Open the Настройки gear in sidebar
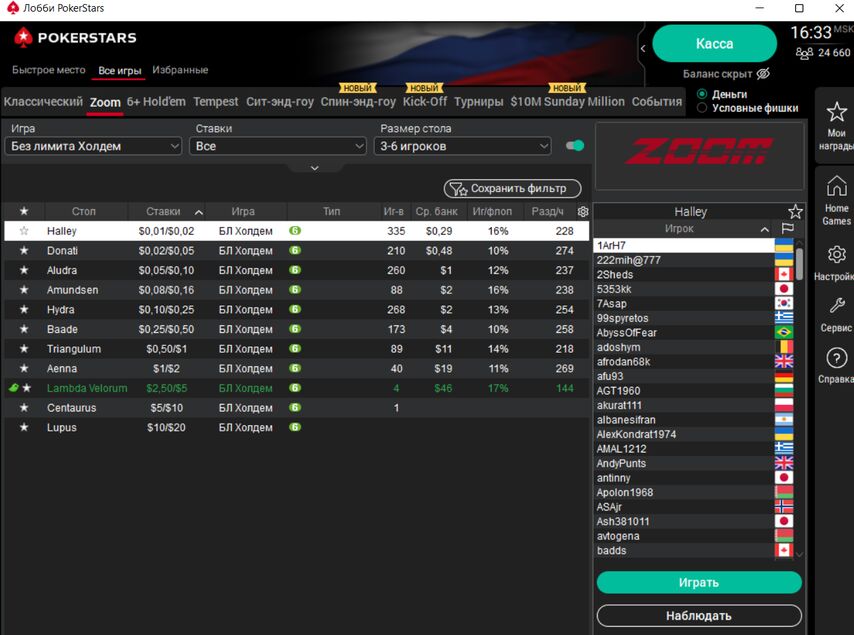Viewport: 854px width, 635px height. point(836,255)
